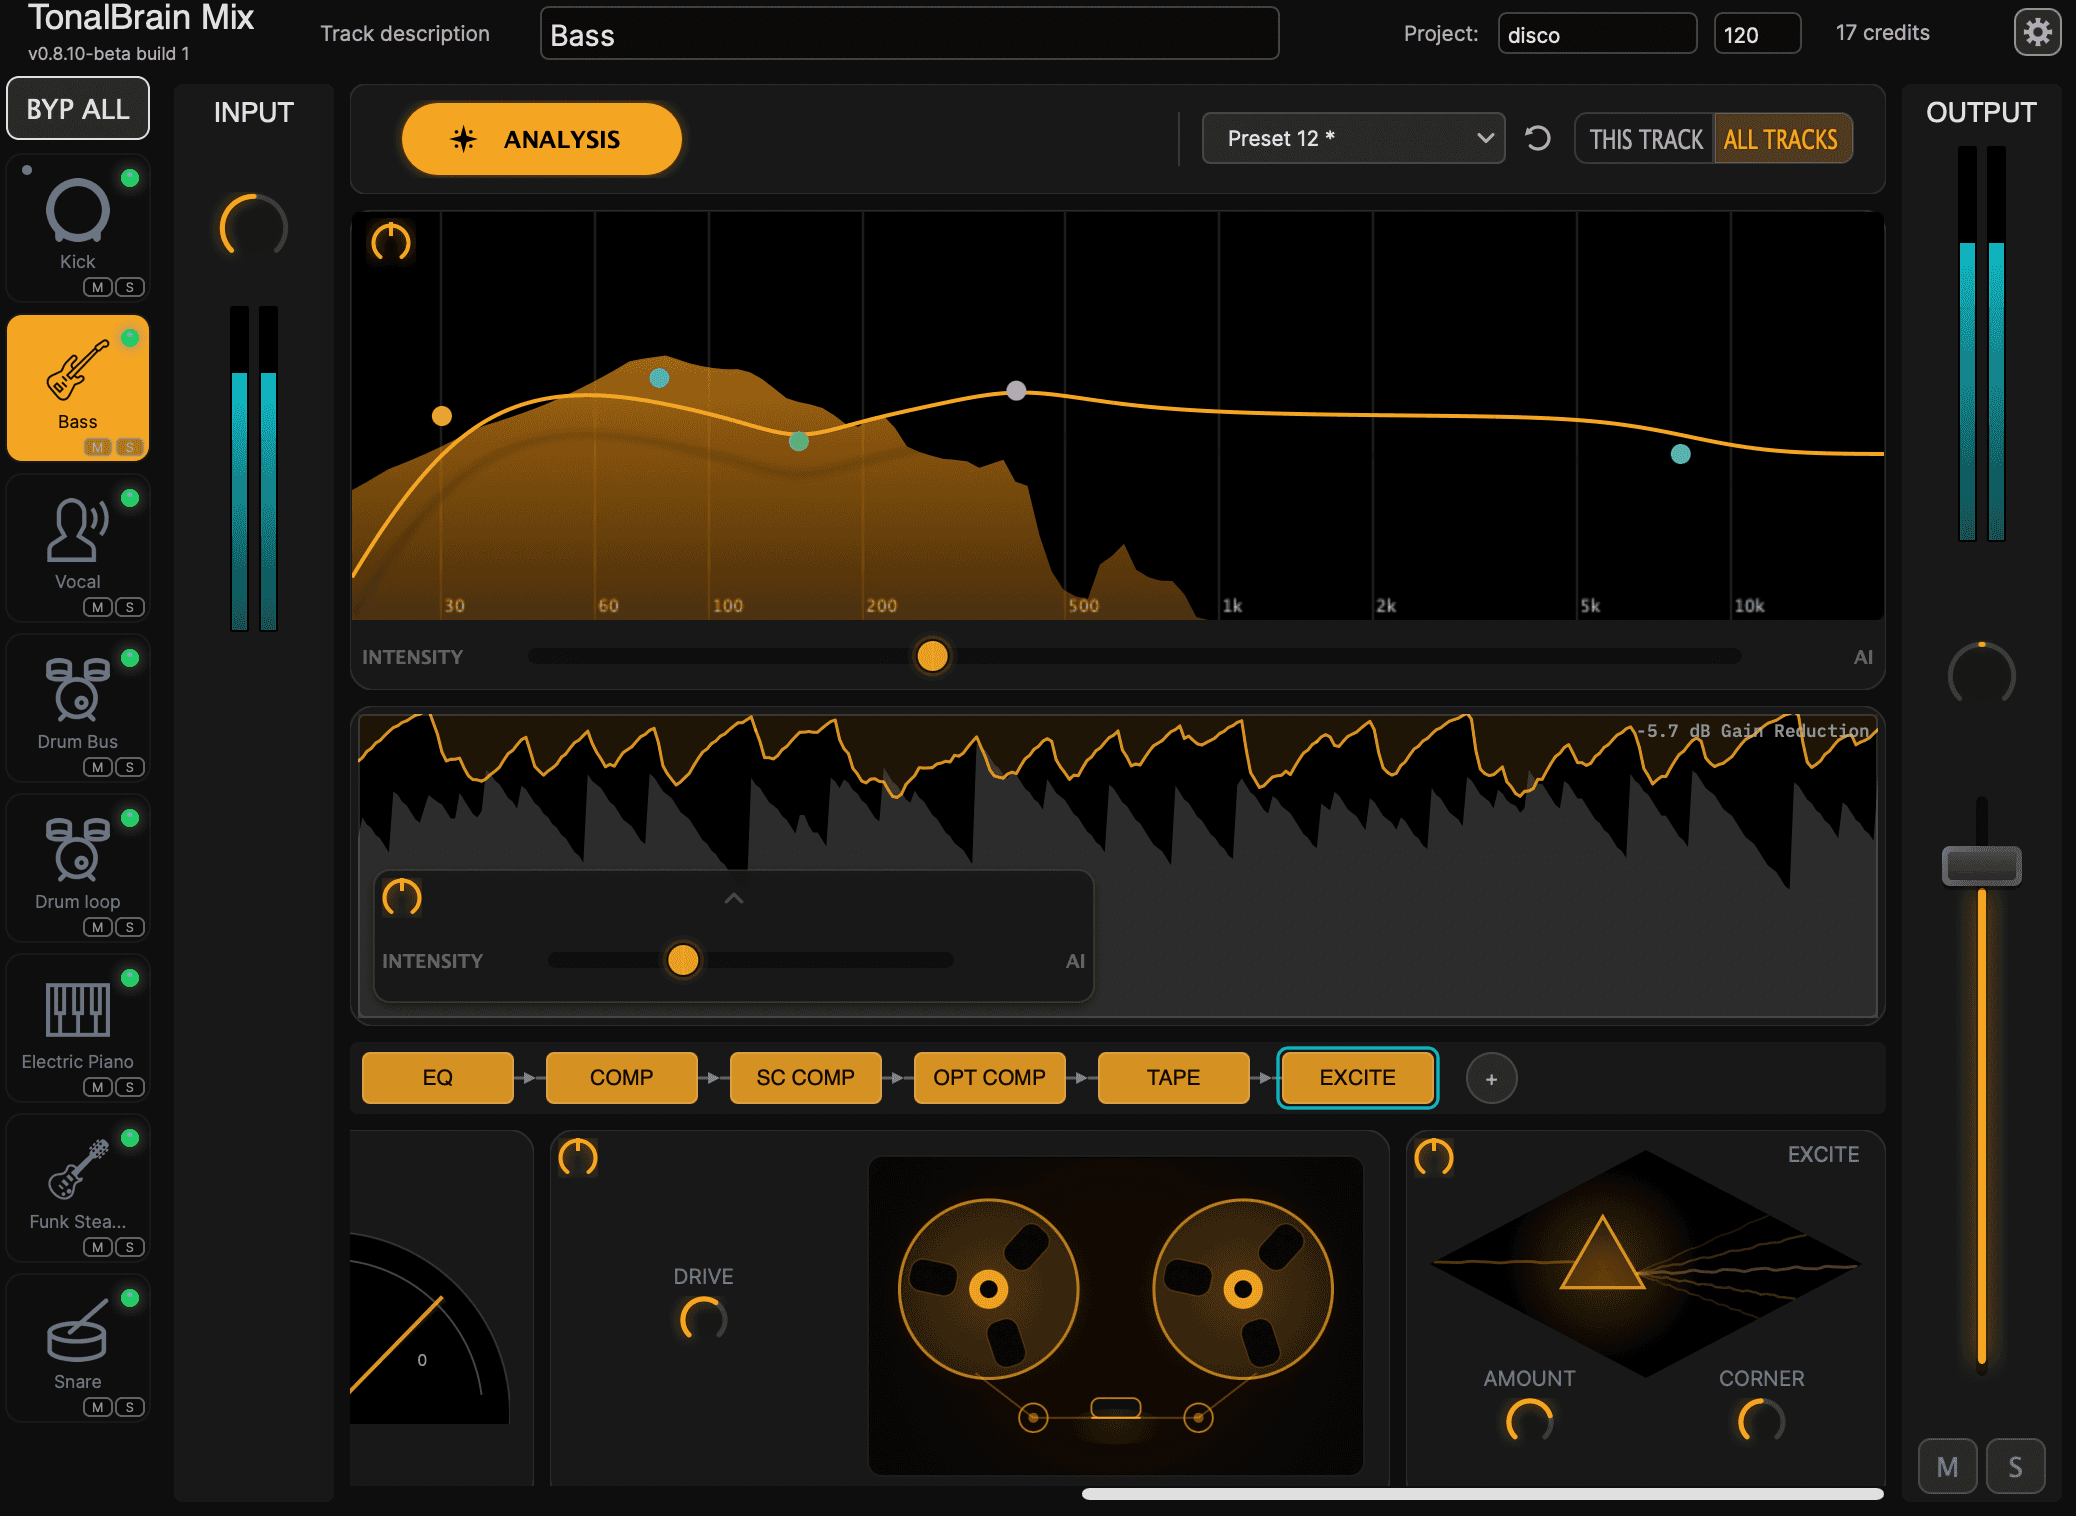Image resolution: width=2076 pixels, height=1516 pixels.
Task: Click the Track description input field
Action: click(910, 34)
